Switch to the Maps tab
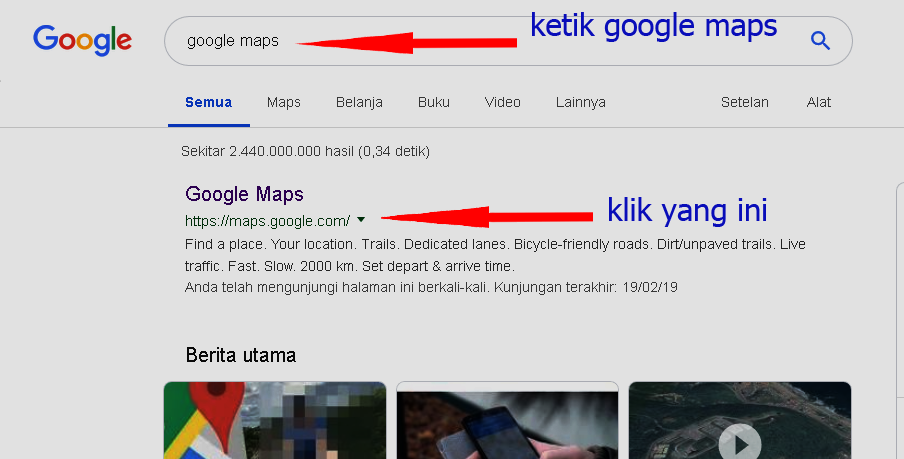Screen dimensions: 904x459 coord(284,103)
